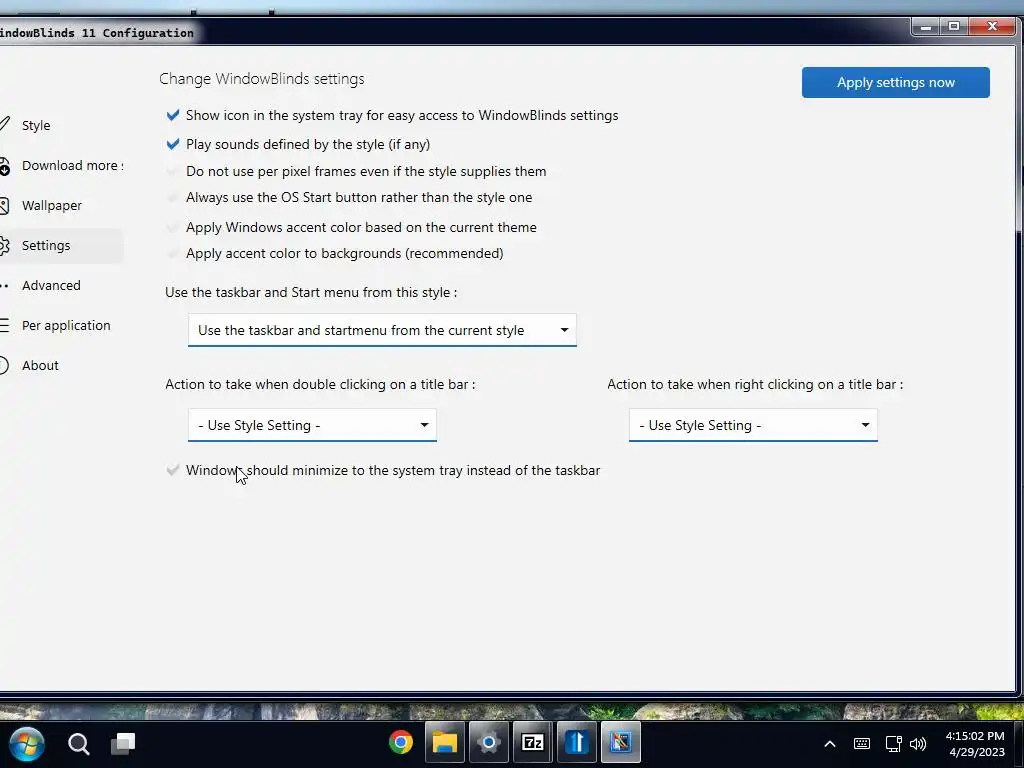
Task: Enable Apply accent color to backgrounds
Action: [x=173, y=254]
